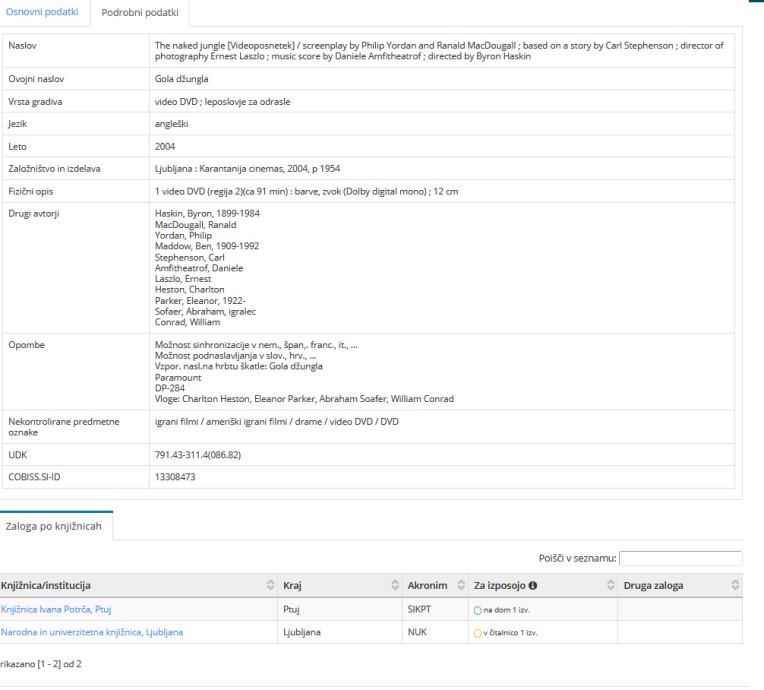Select the COBISS.SI-ID value 13308473
Viewport: 764px width, 690px height.
click(x=175, y=477)
